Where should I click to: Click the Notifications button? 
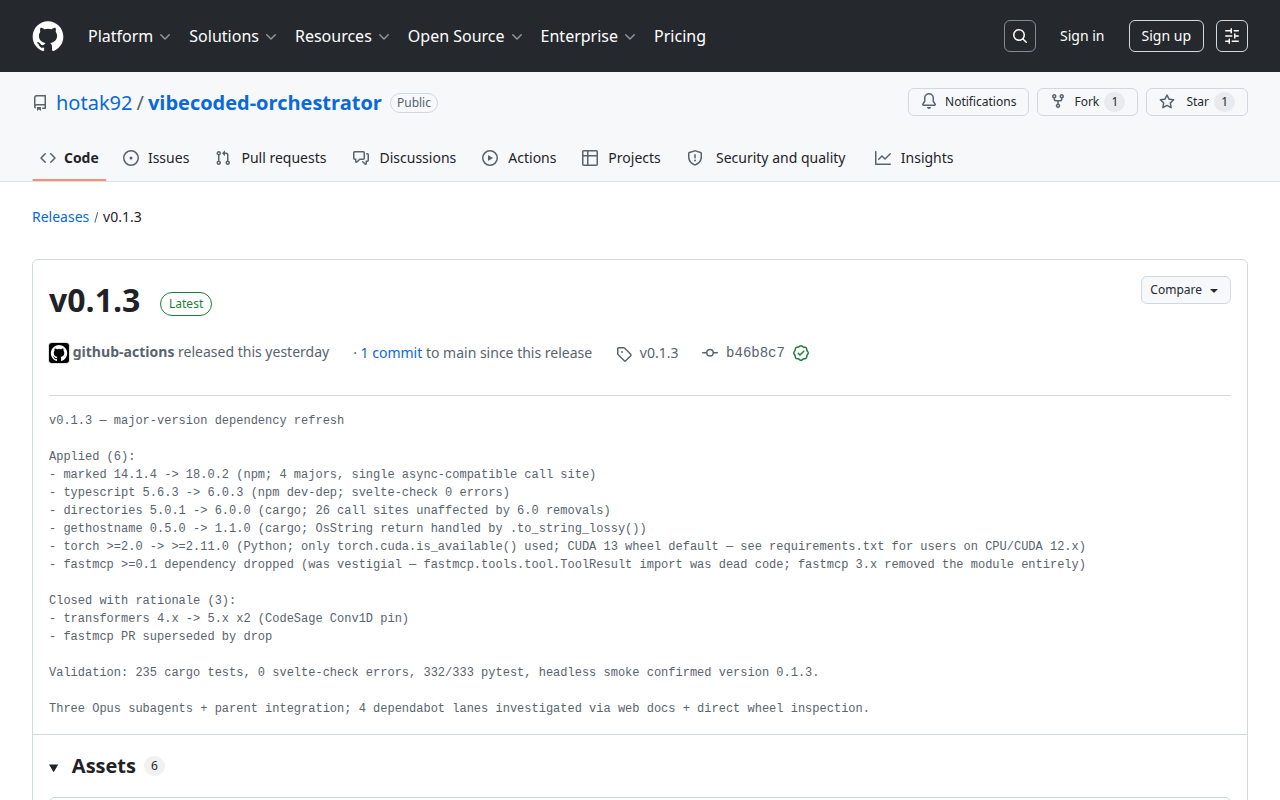tap(968, 102)
